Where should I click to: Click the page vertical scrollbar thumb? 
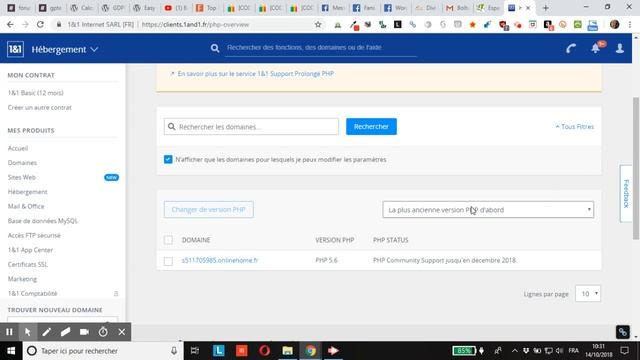(636, 168)
